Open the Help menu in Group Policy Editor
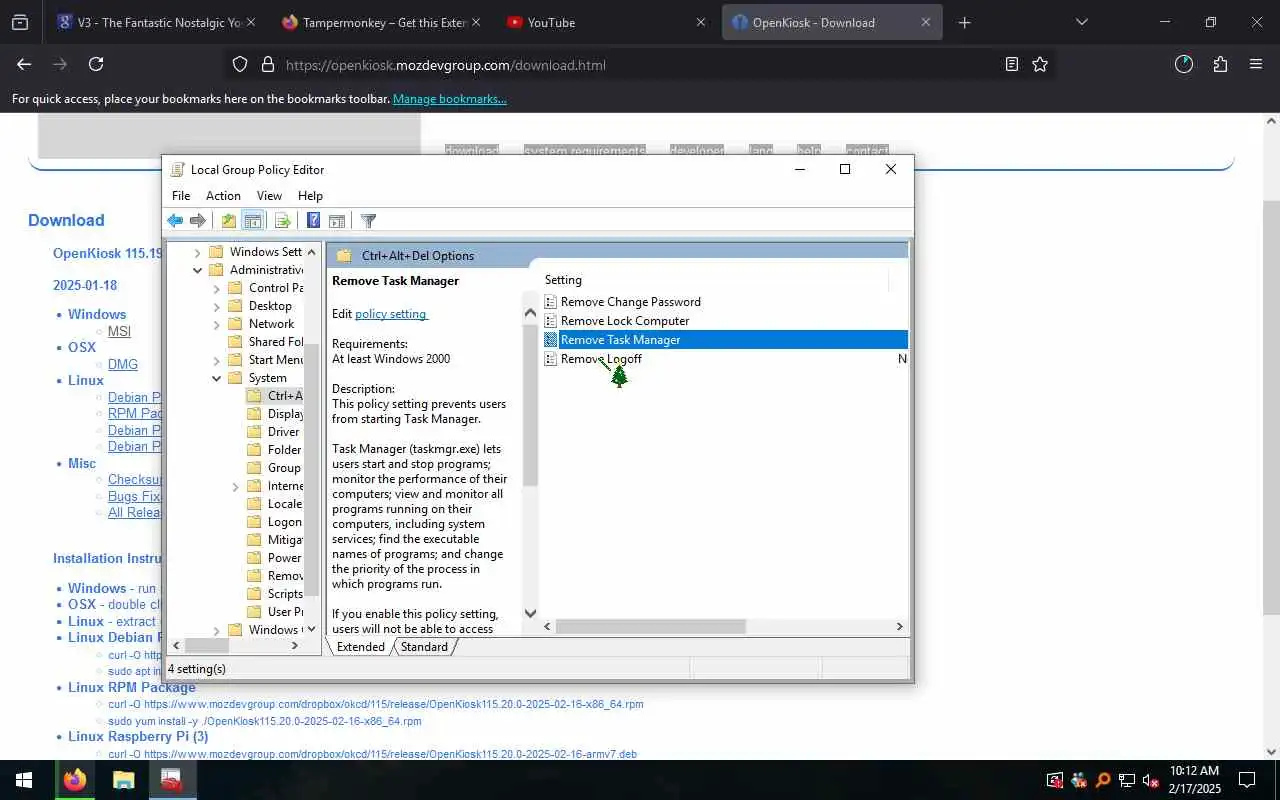This screenshot has width=1280, height=800. (x=310, y=196)
